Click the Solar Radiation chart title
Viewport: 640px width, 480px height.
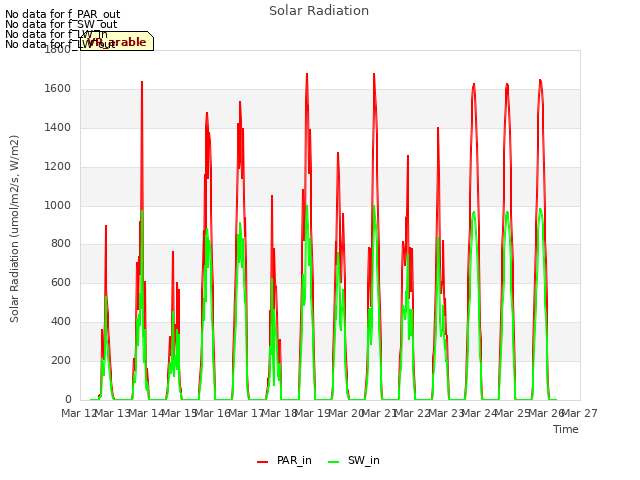pyautogui.click(x=319, y=11)
